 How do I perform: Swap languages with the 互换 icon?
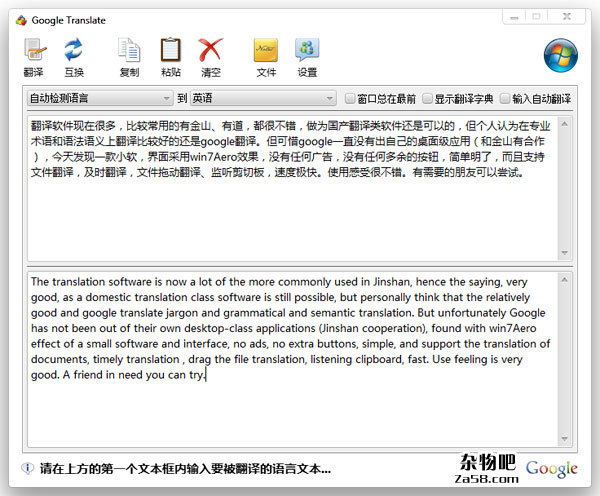point(73,50)
